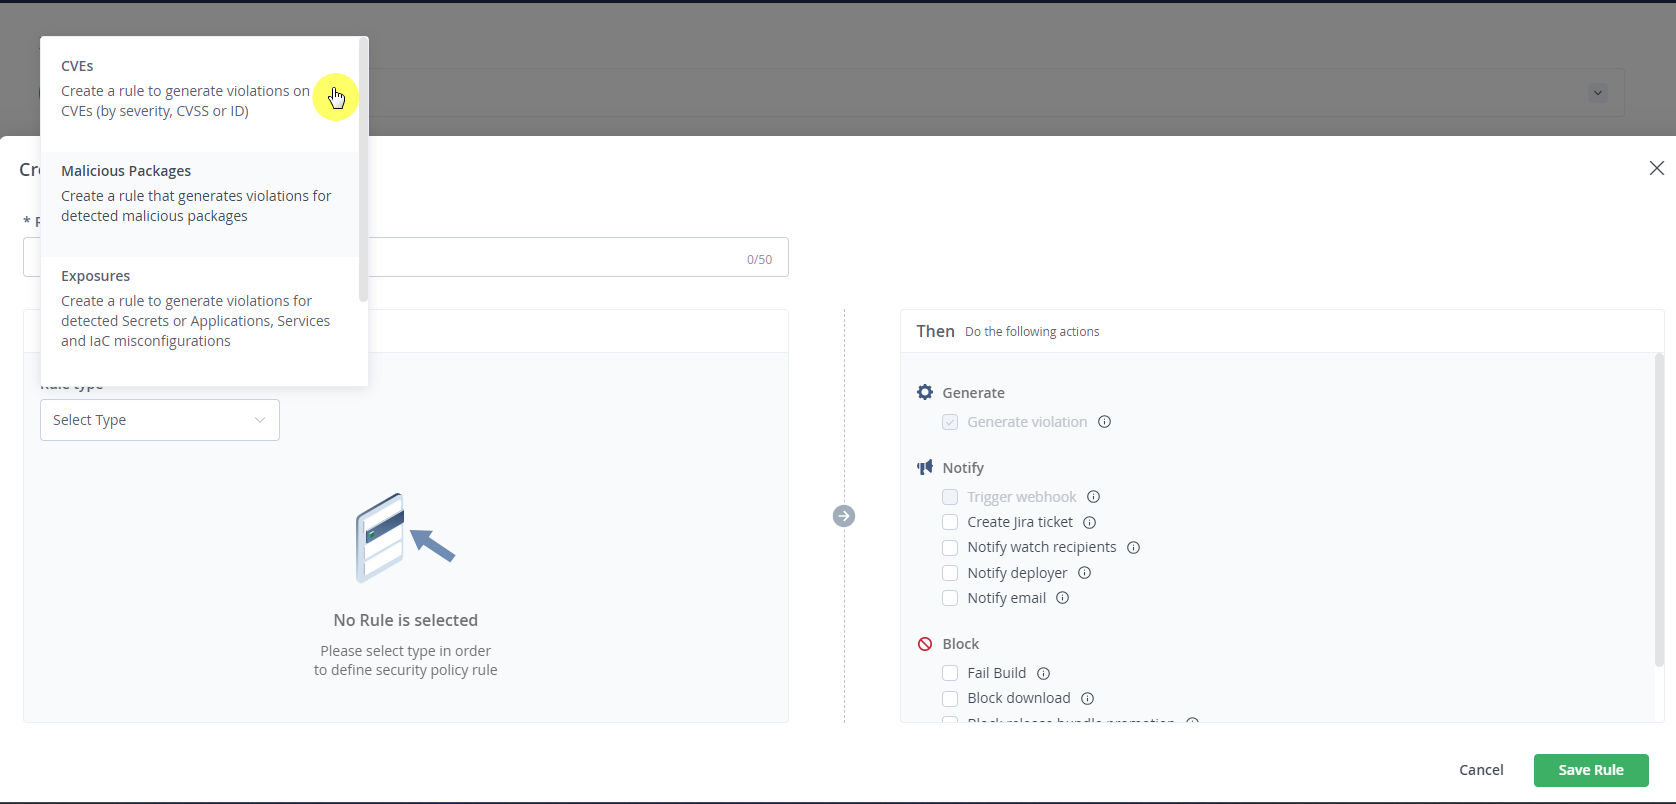
Task: Click the Then actions panel scrollbar
Action: click(x=1659, y=510)
